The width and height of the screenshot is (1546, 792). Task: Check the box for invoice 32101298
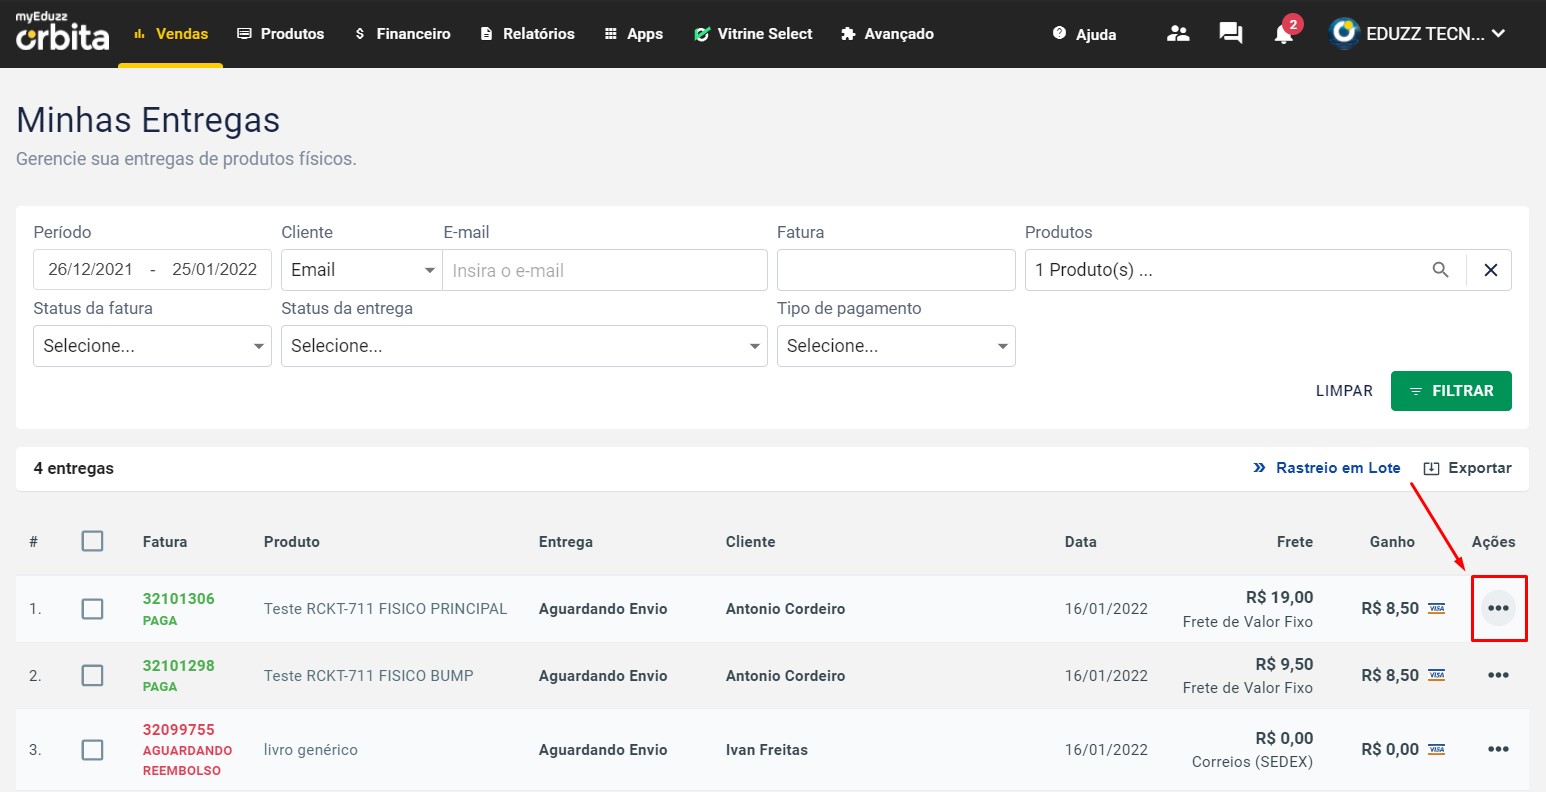[x=92, y=675]
